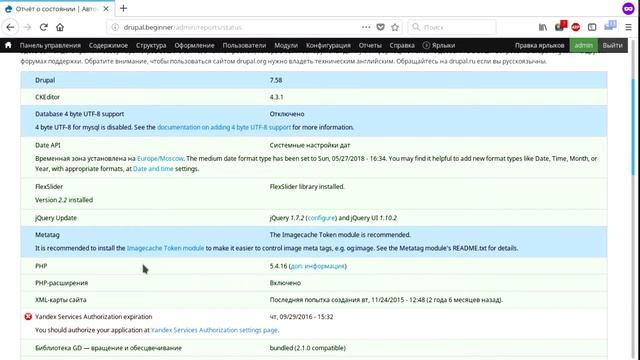The image size is (640, 360).
Task: Toggle the sidebar view icon
Action: click(x=592, y=27)
